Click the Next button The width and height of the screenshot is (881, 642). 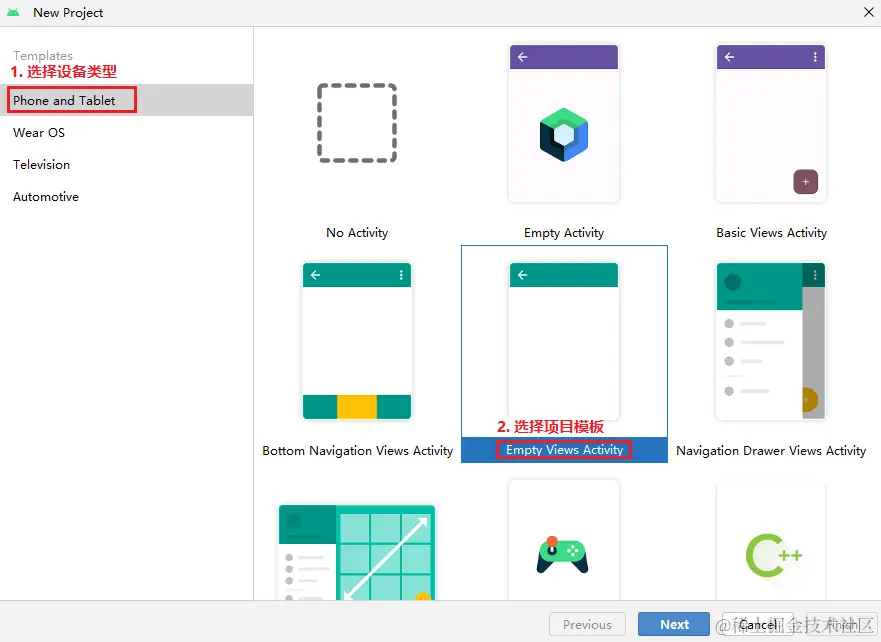tap(674, 624)
